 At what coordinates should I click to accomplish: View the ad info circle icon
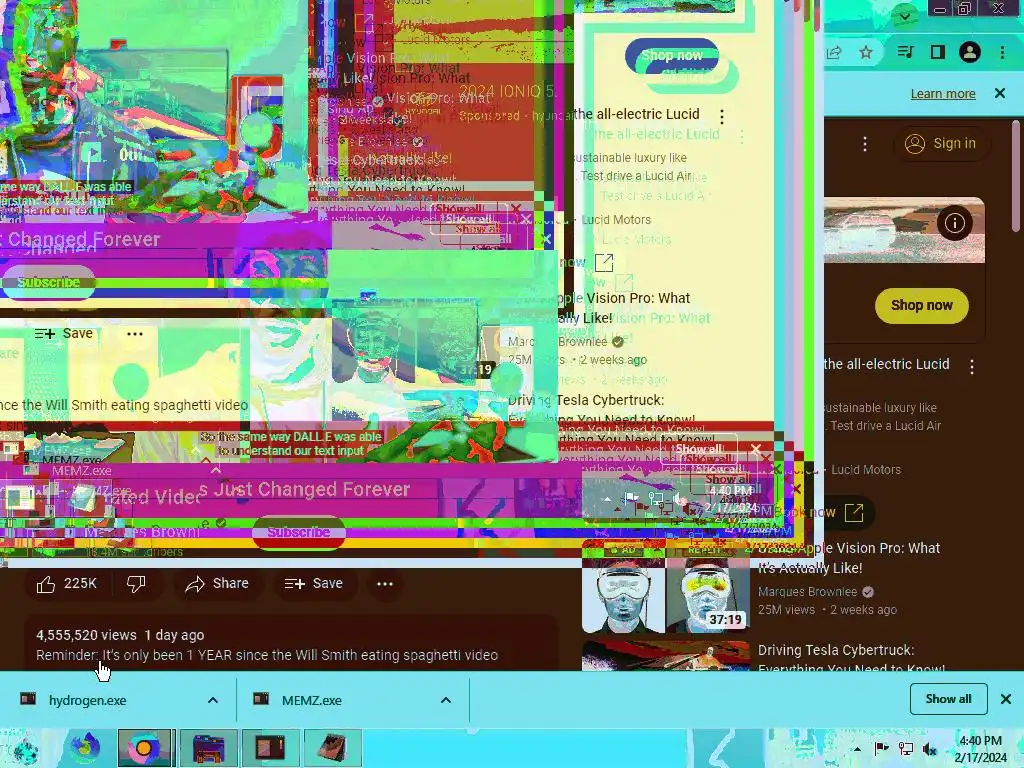coord(954,223)
